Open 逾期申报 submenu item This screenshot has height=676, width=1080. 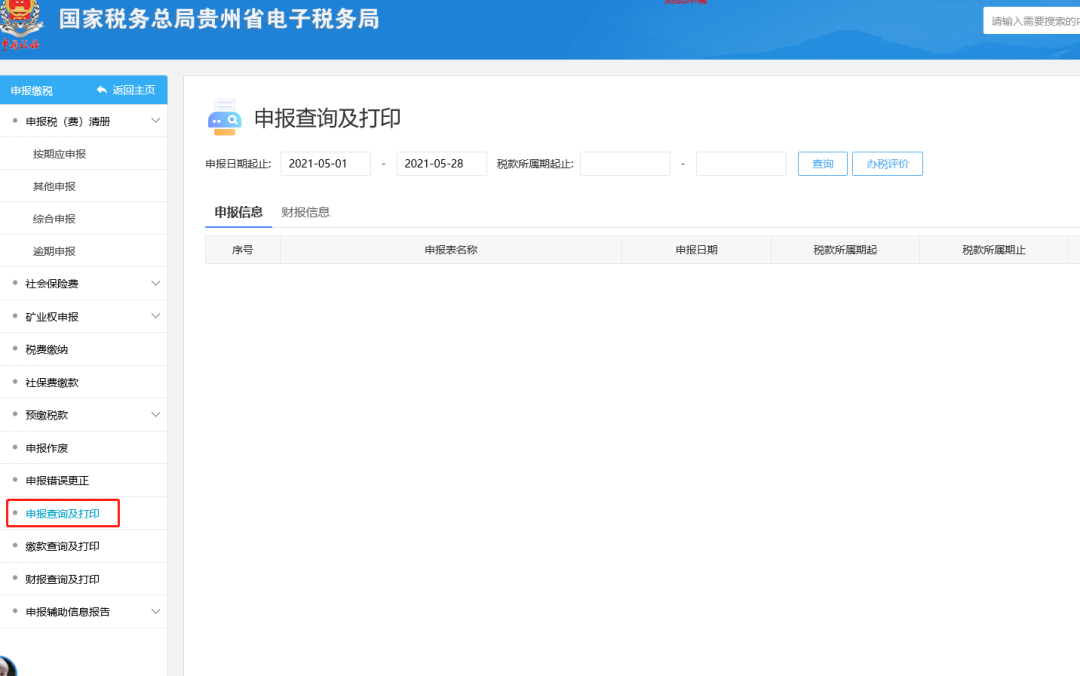click(x=54, y=251)
